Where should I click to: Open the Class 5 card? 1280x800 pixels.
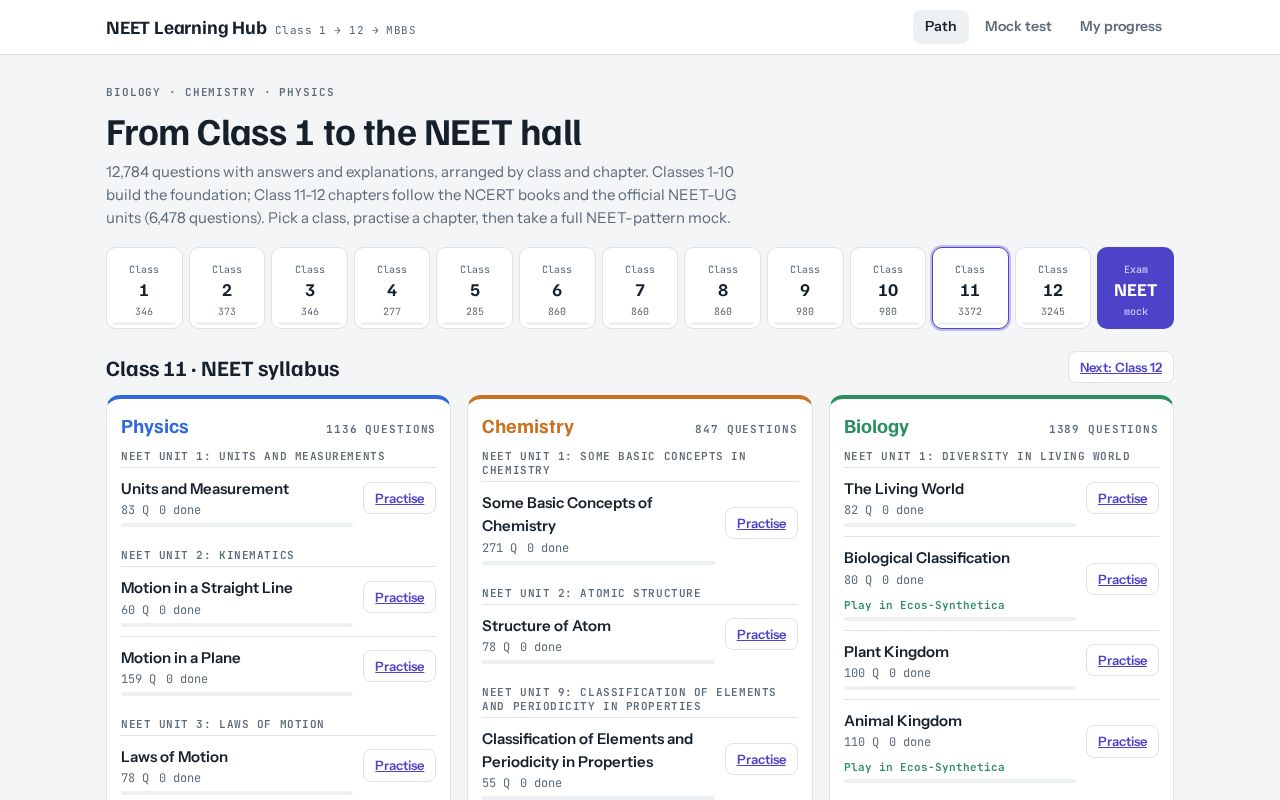(x=475, y=288)
